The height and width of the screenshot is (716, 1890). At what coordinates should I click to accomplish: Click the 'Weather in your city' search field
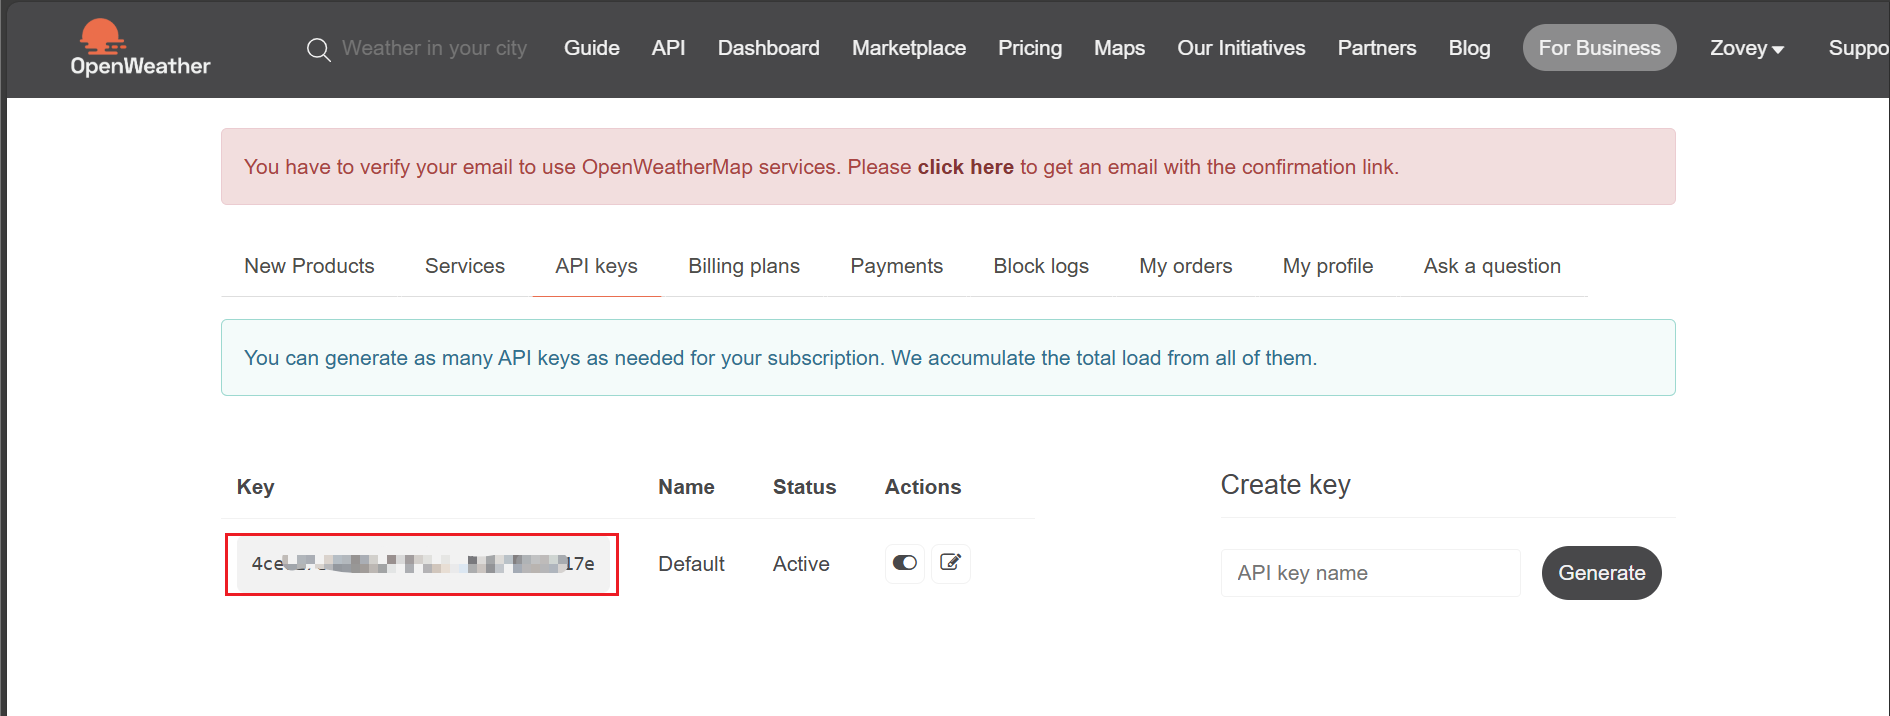tap(434, 48)
